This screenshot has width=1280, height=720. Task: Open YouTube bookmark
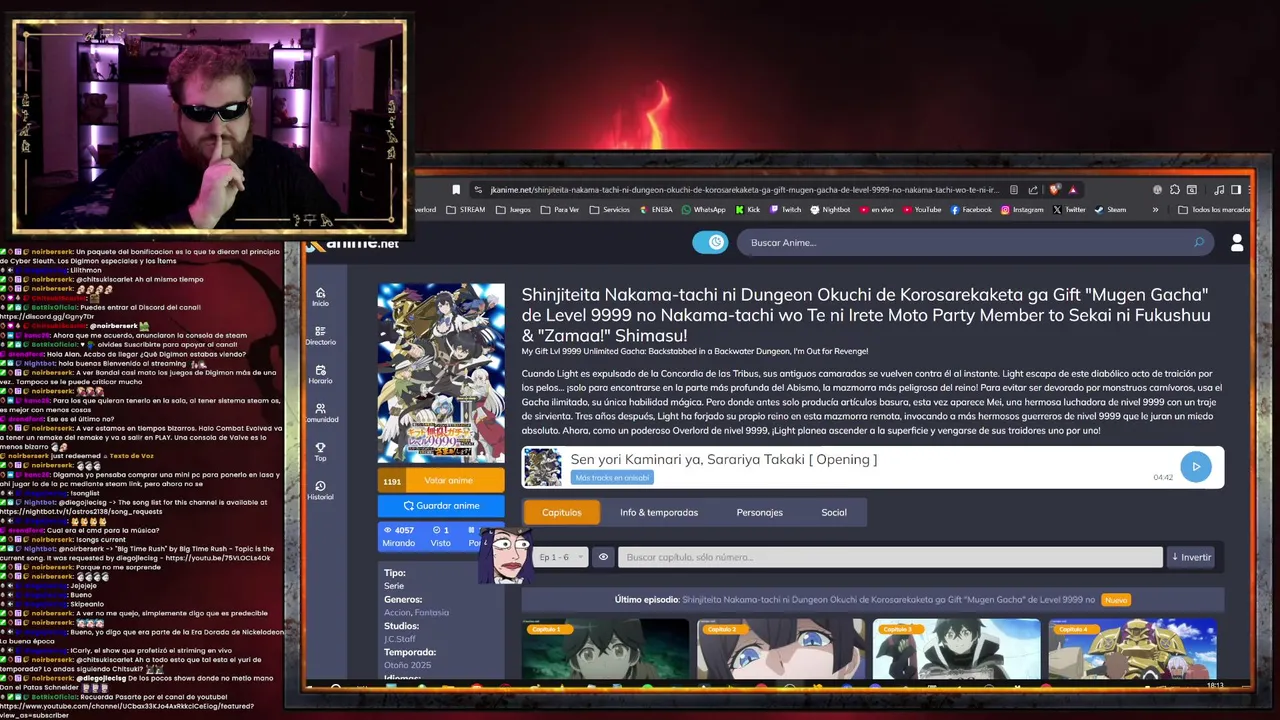pos(921,210)
